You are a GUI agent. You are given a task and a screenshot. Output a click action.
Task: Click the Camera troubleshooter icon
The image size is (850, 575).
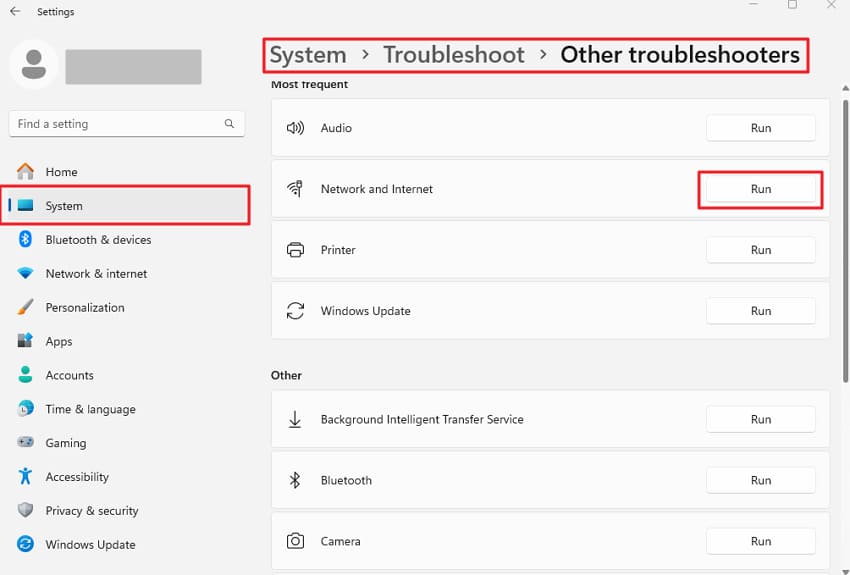pos(295,541)
